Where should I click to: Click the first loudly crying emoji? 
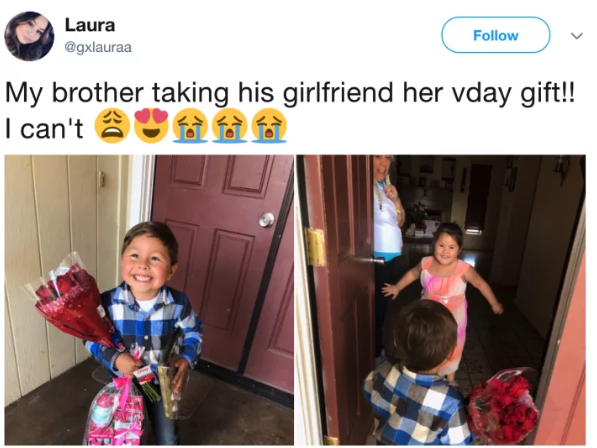(x=190, y=126)
